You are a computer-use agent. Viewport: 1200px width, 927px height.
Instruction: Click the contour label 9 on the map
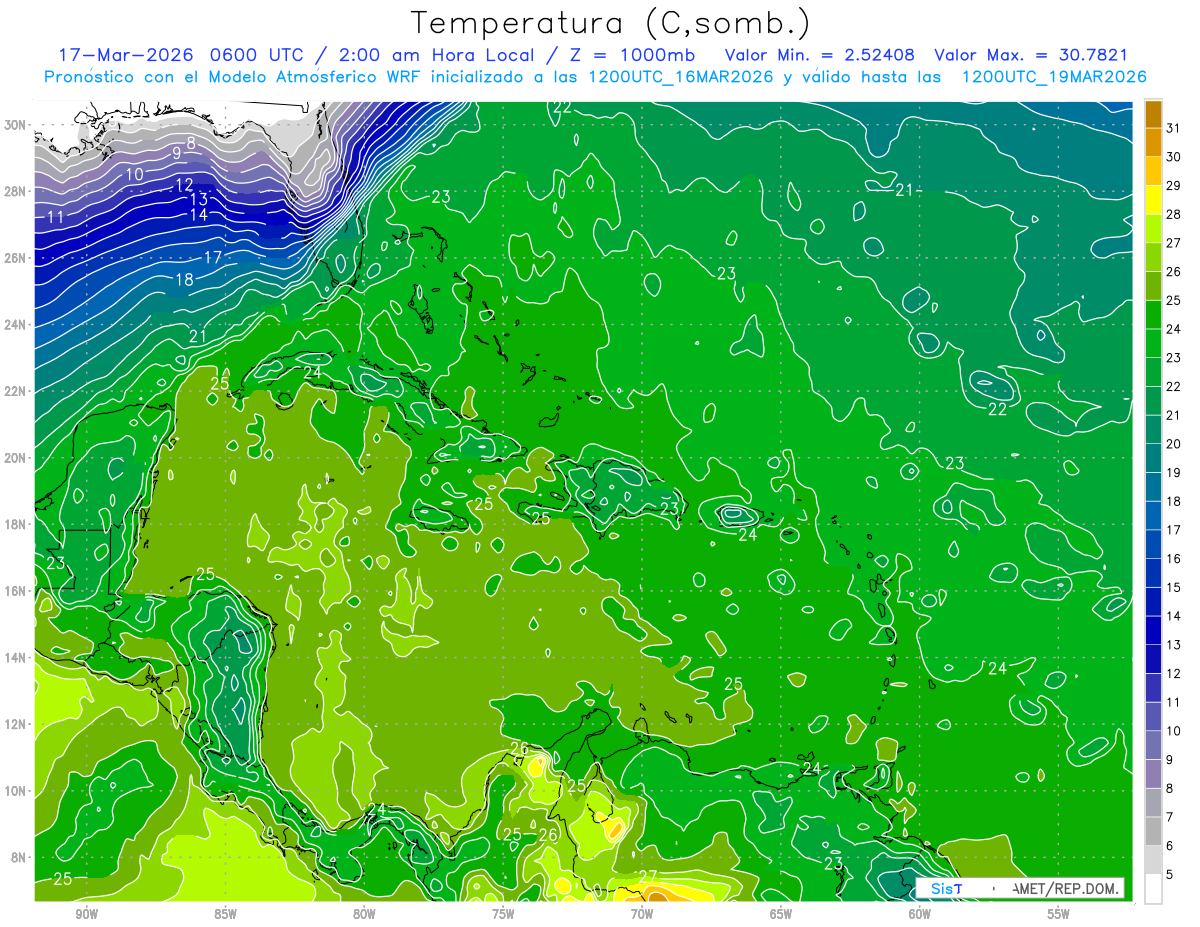(176, 153)
